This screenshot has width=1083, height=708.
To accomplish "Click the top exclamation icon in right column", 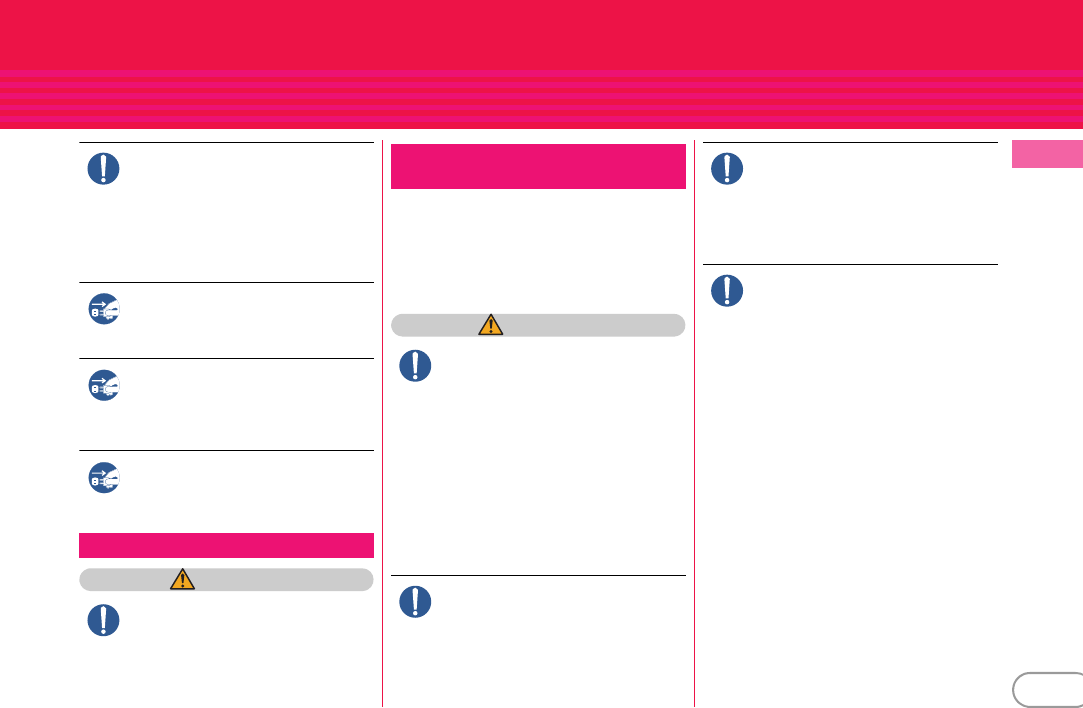I will pos(727,169).
